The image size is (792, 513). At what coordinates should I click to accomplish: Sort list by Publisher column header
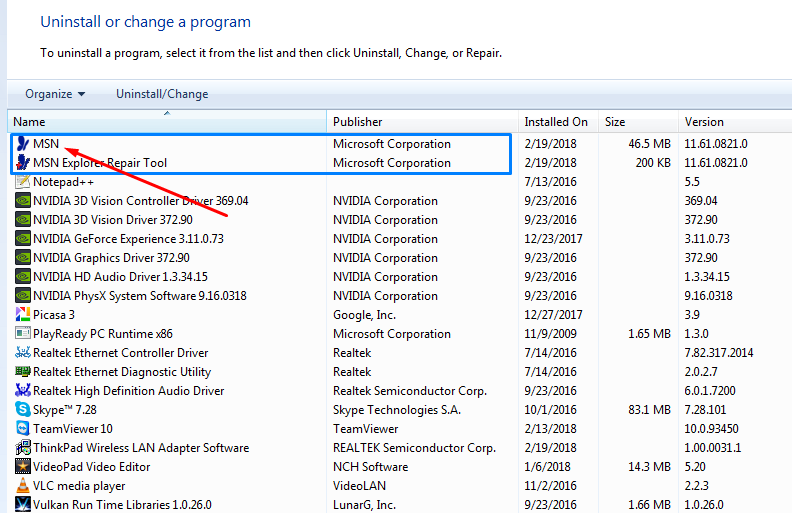(422, 122)
